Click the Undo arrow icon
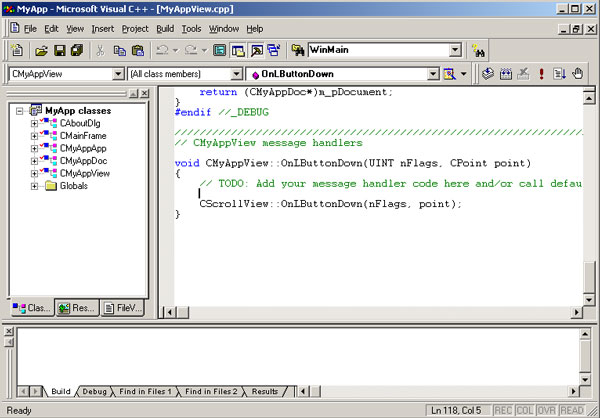The height and width of the screenshot is (418, 600). coord(163,50)
